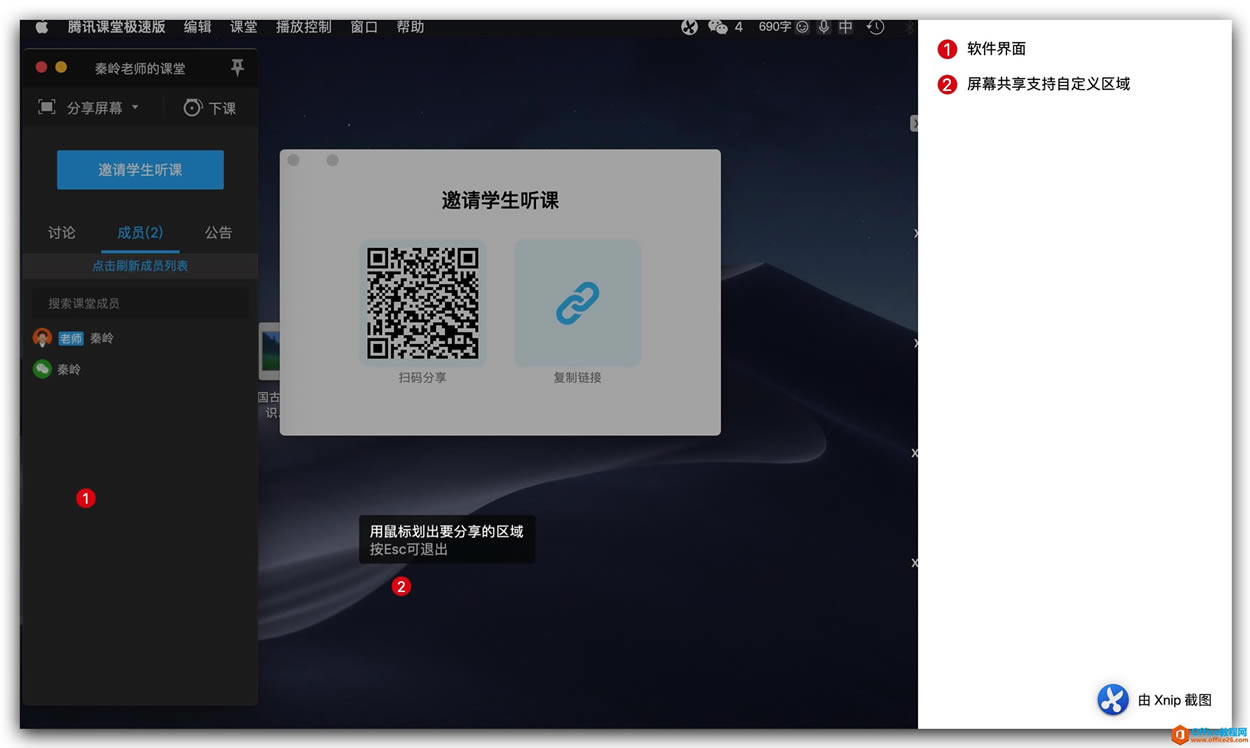Open the 播放控制 menu

click(304, 27)
